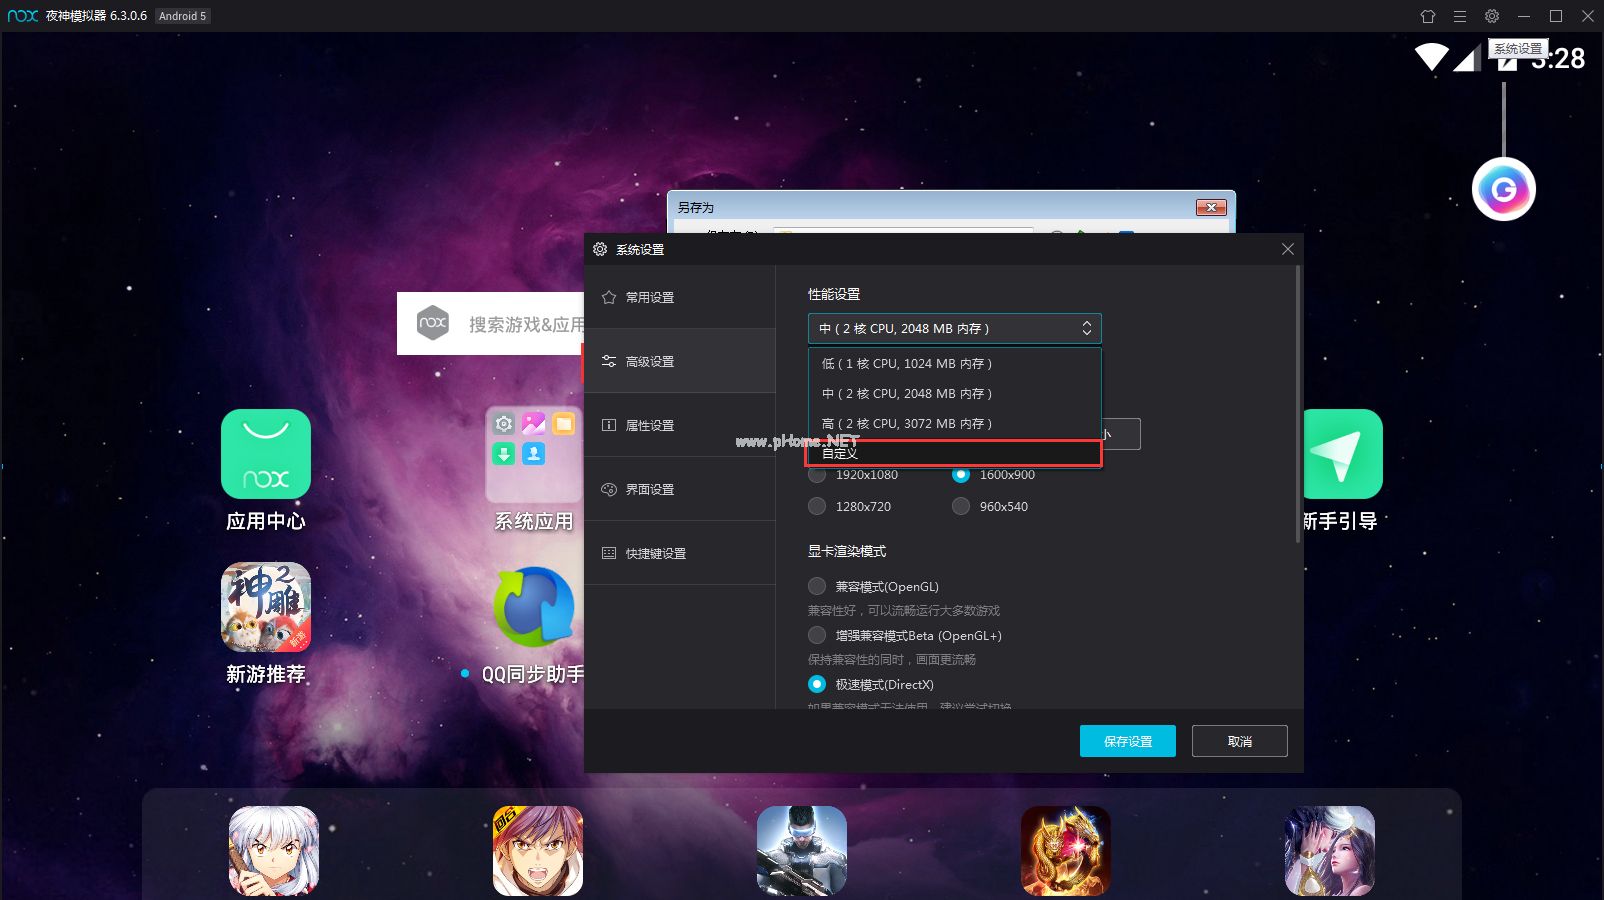Select 1600x900 resolution

[x=961, y=475]
